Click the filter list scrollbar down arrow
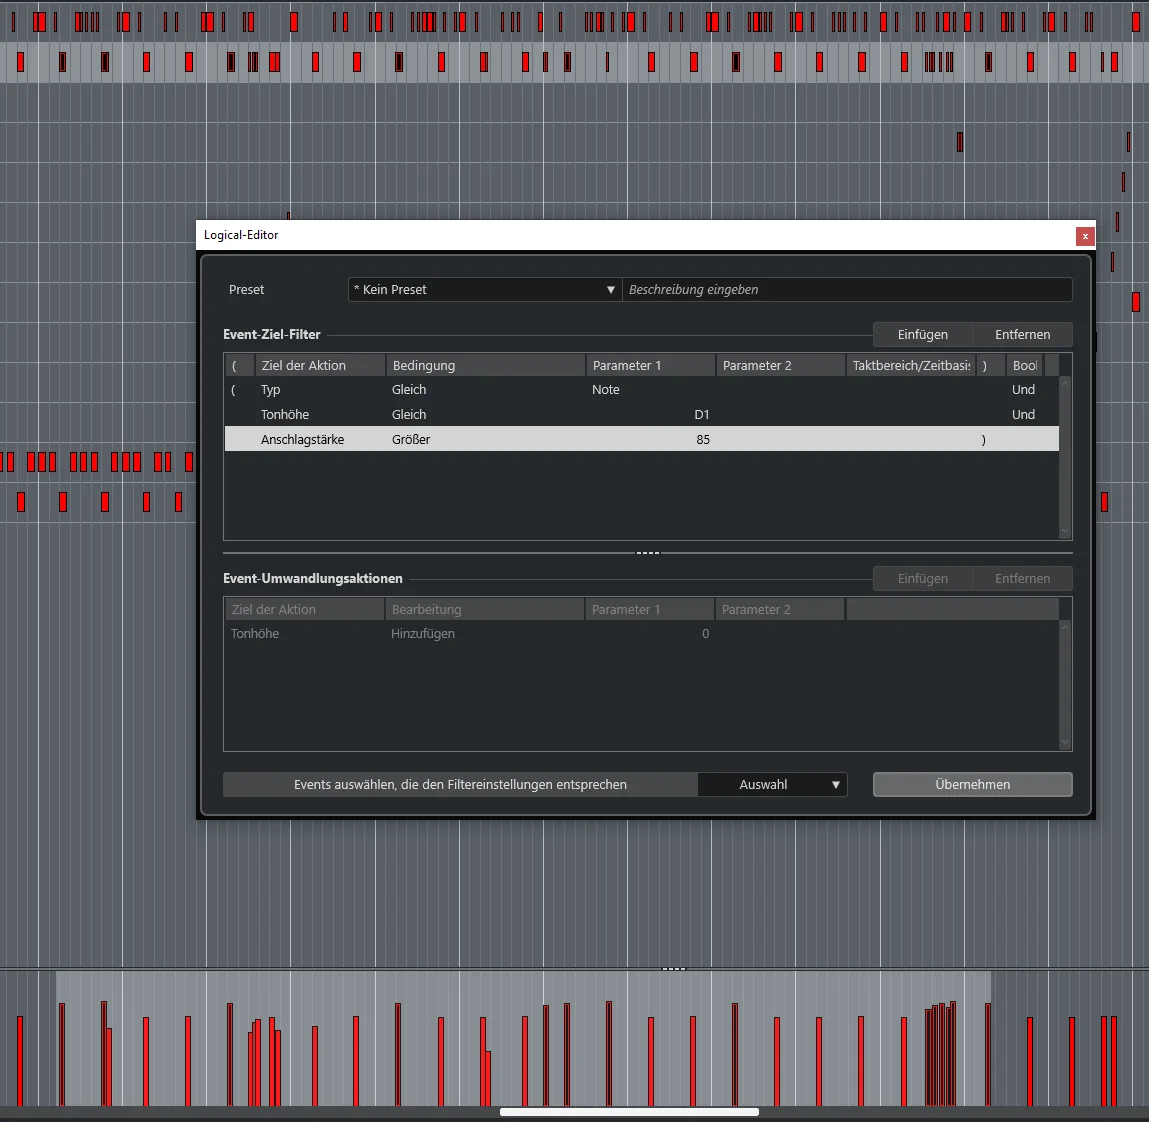The image size is (1149, 1122). click(x=1065, y=531)
